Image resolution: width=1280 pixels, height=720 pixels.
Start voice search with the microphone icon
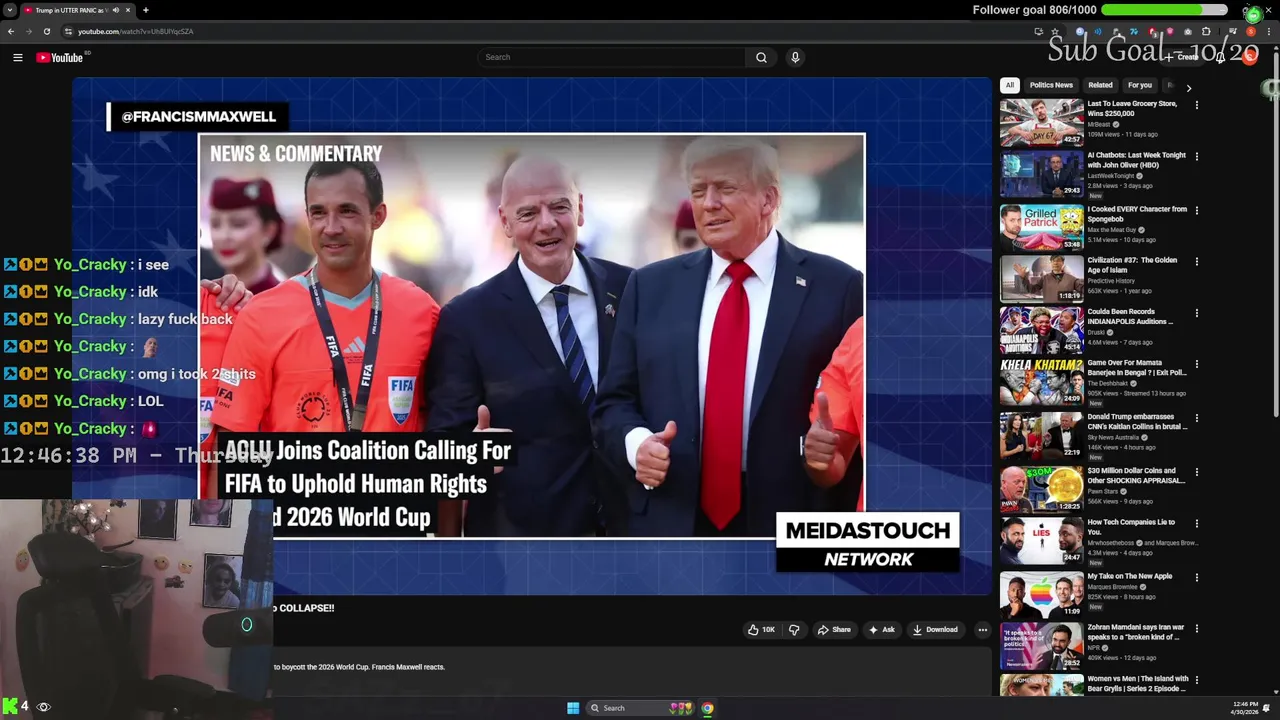(795, 57)
